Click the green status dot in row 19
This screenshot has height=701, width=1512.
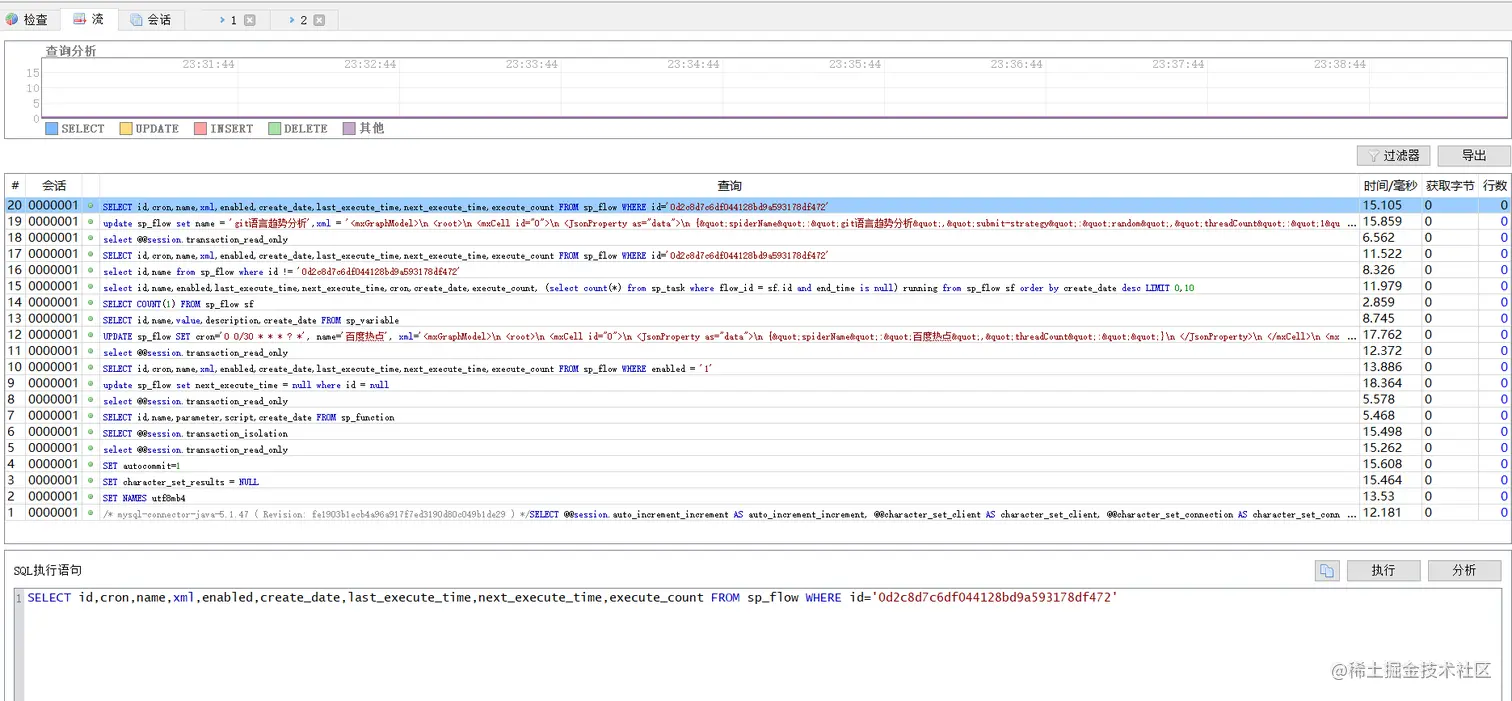pos(91,222)
